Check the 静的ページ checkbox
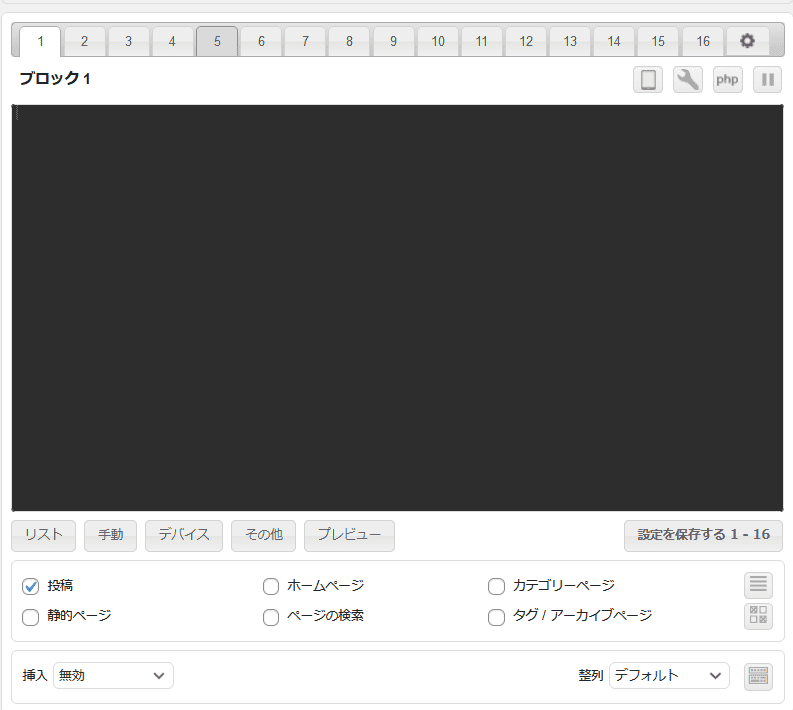 30,617
